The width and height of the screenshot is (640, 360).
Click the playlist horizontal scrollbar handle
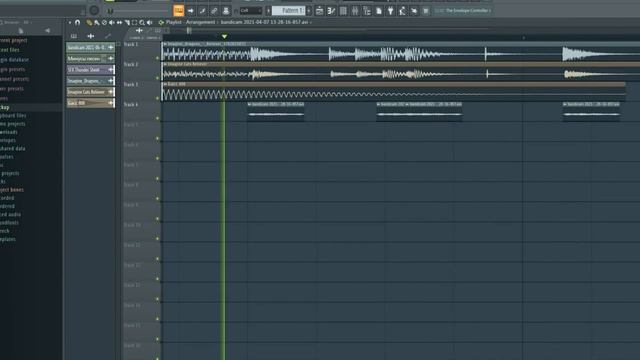[189, 30]
